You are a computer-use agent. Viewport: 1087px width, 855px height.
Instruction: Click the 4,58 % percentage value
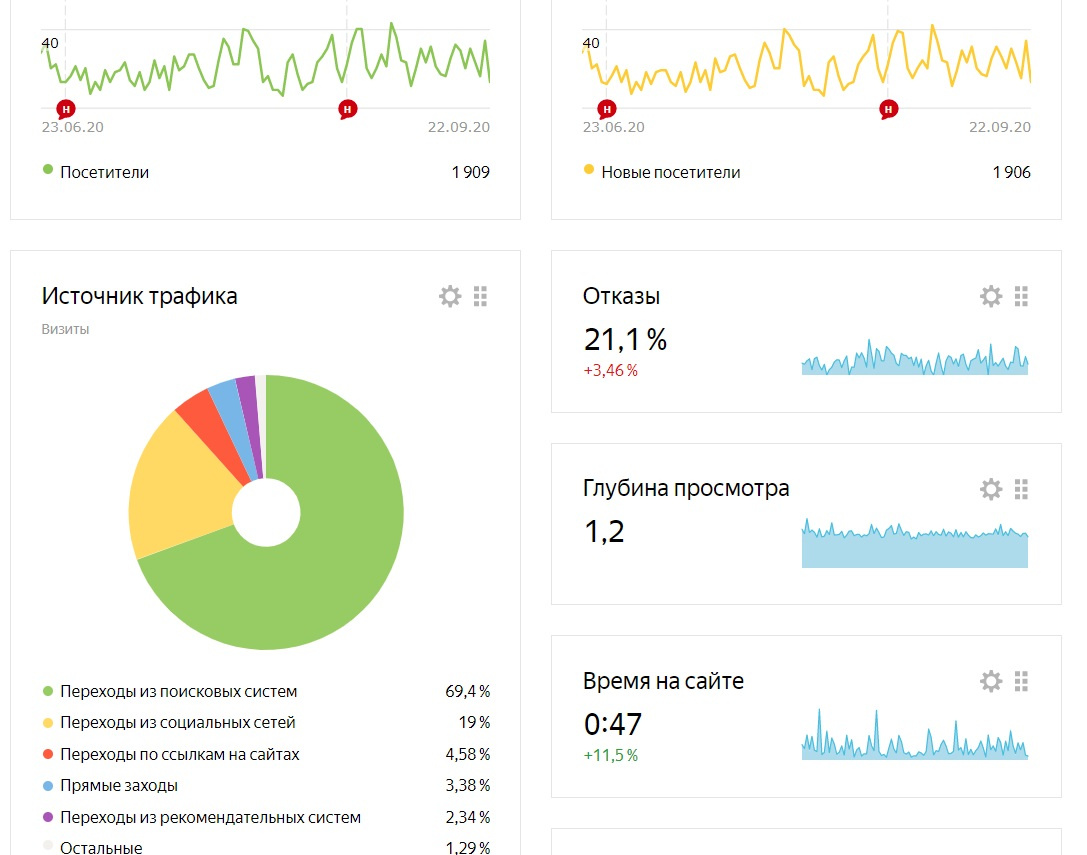[468, 754]
